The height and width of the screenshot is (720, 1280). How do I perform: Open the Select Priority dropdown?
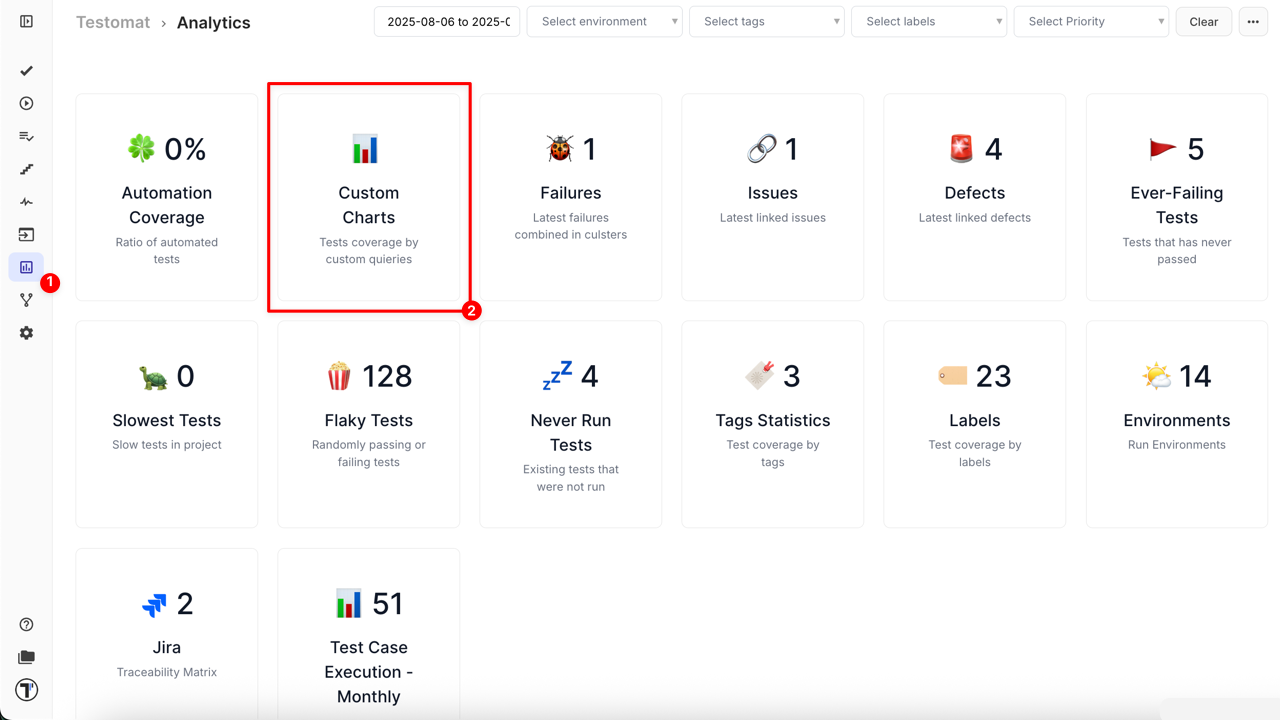tap(1090, 22)
